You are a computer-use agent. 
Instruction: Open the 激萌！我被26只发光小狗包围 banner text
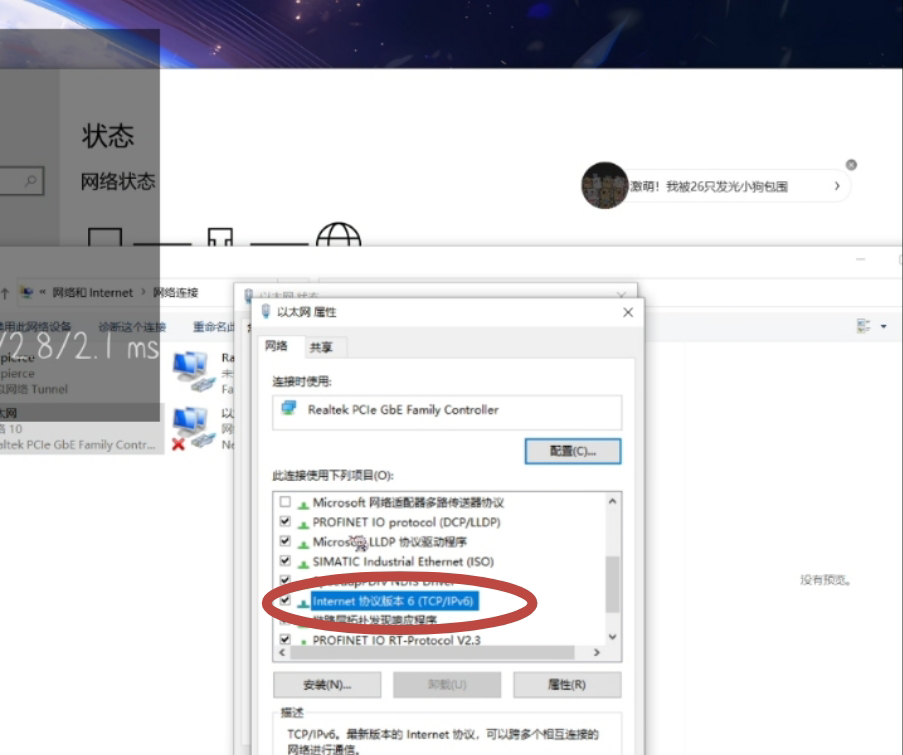tap(708, 187)
